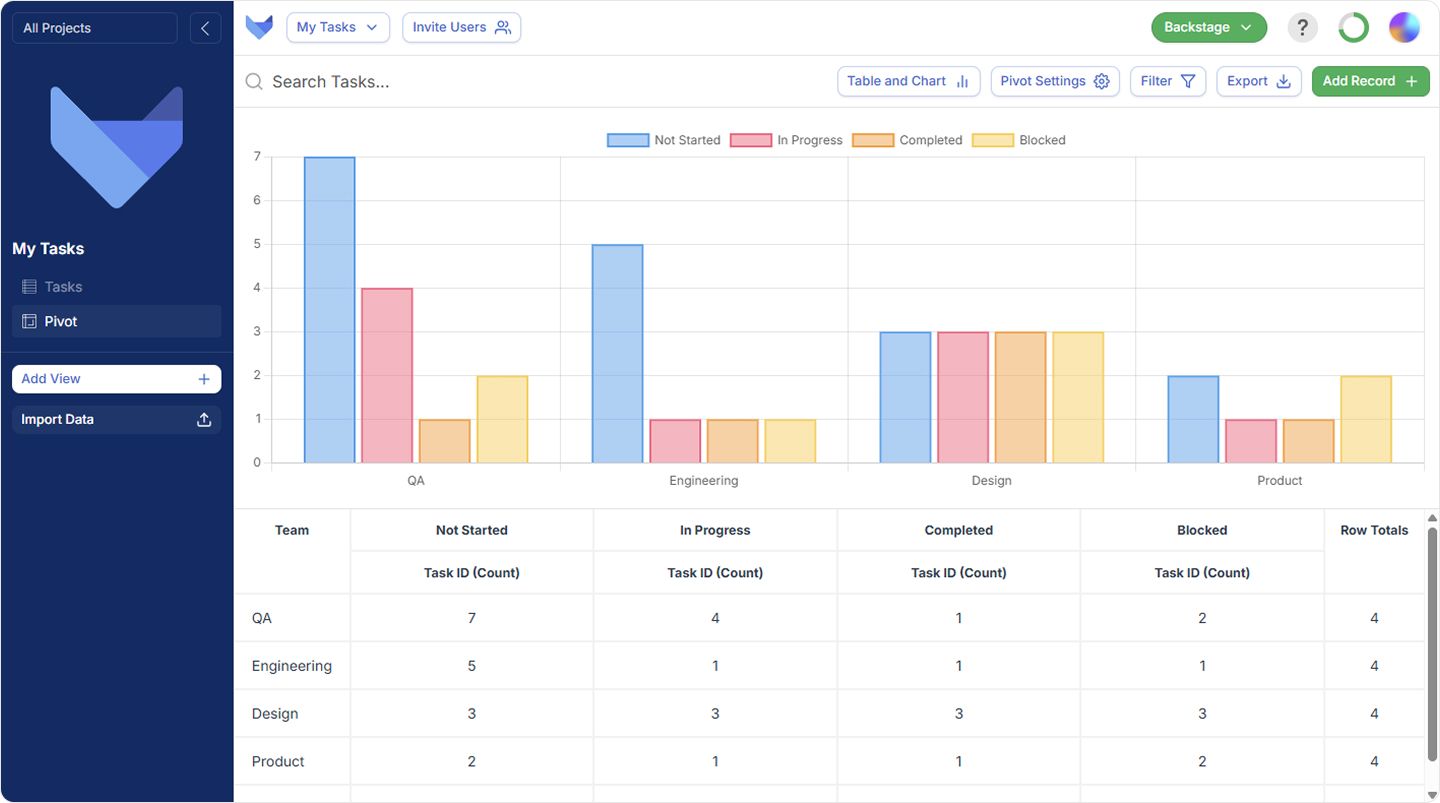Click the search magnifier icon

point(254,82)
